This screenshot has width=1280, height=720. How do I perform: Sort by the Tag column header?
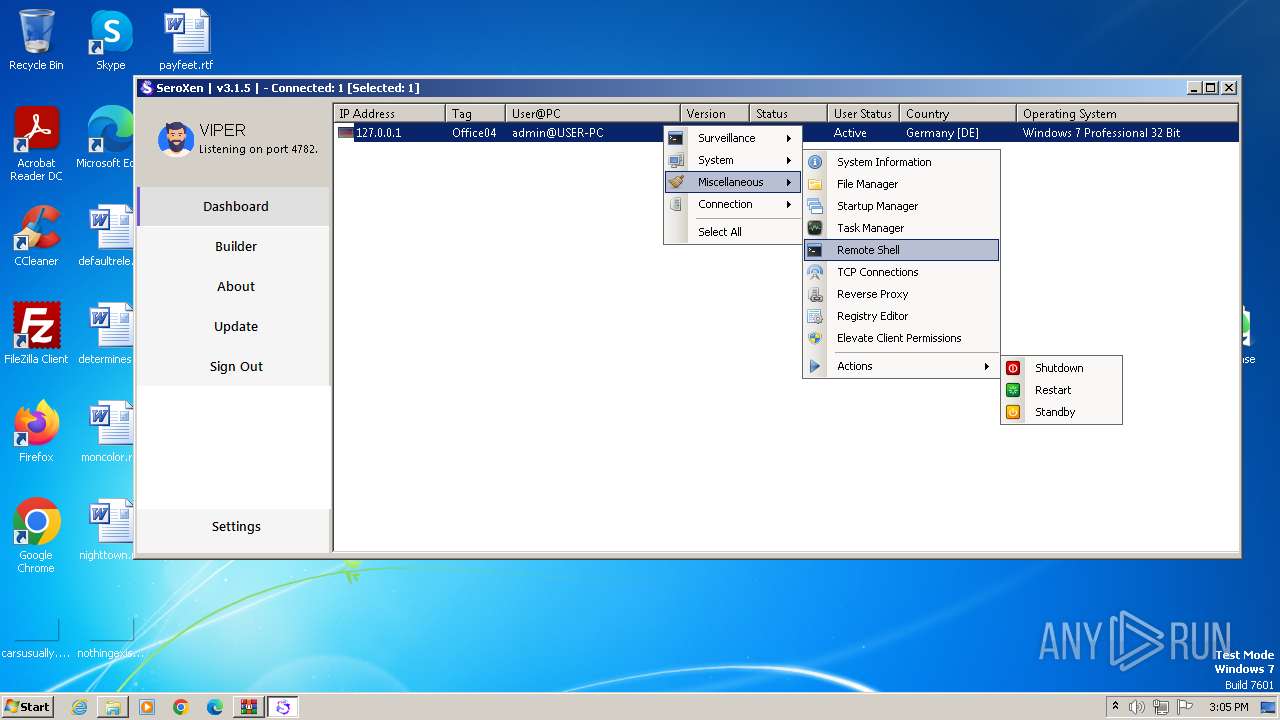[475, 113]
